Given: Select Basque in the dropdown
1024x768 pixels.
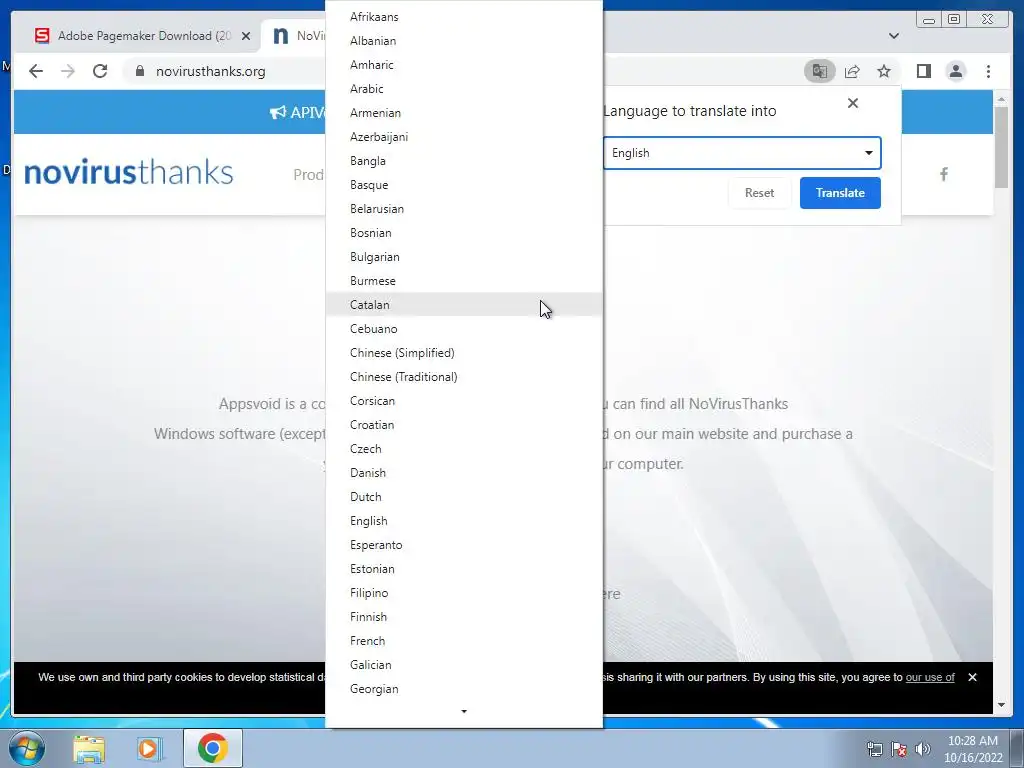Looking at the screenshot, I should pyautogui.click(x=464, y=185).
